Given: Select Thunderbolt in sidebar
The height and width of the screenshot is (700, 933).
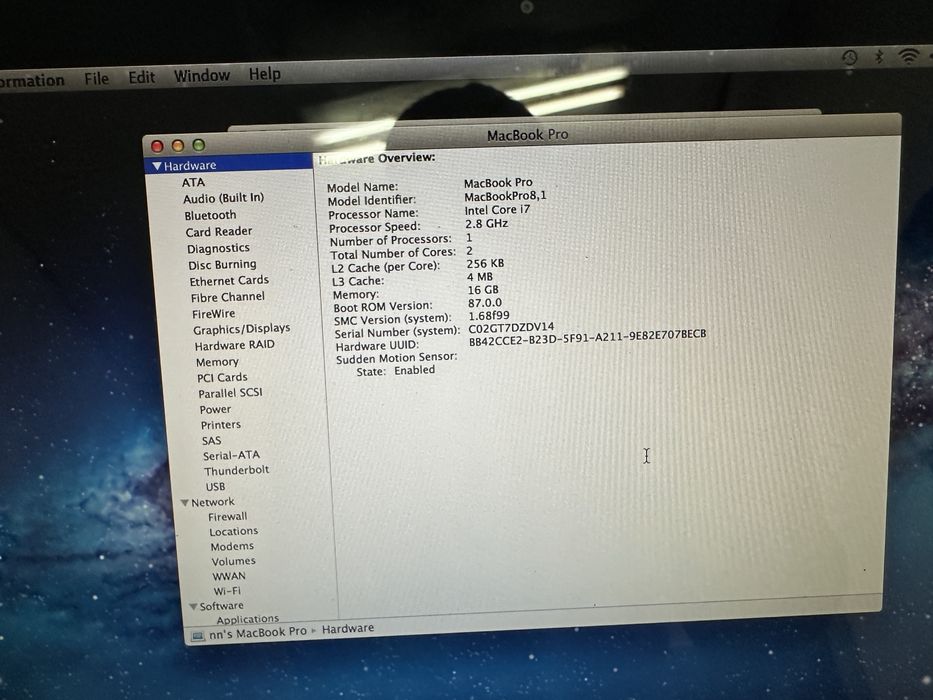Looking at the screenshot, I should pos(236,471).
